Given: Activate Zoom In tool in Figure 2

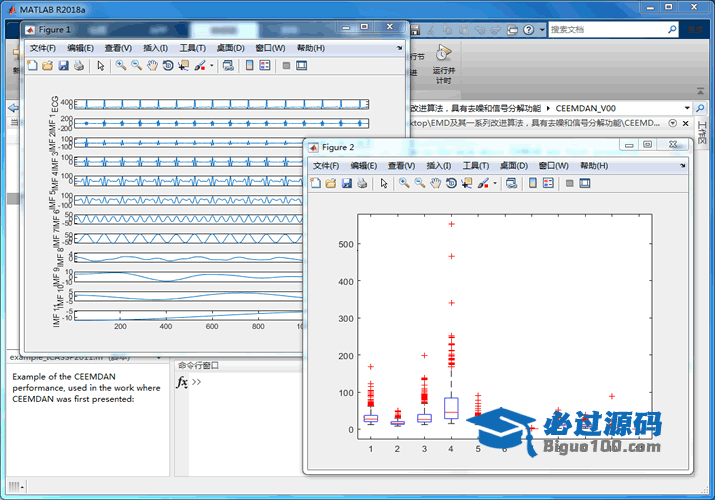Looking at the screenshot, I should (x=404, y=183).
